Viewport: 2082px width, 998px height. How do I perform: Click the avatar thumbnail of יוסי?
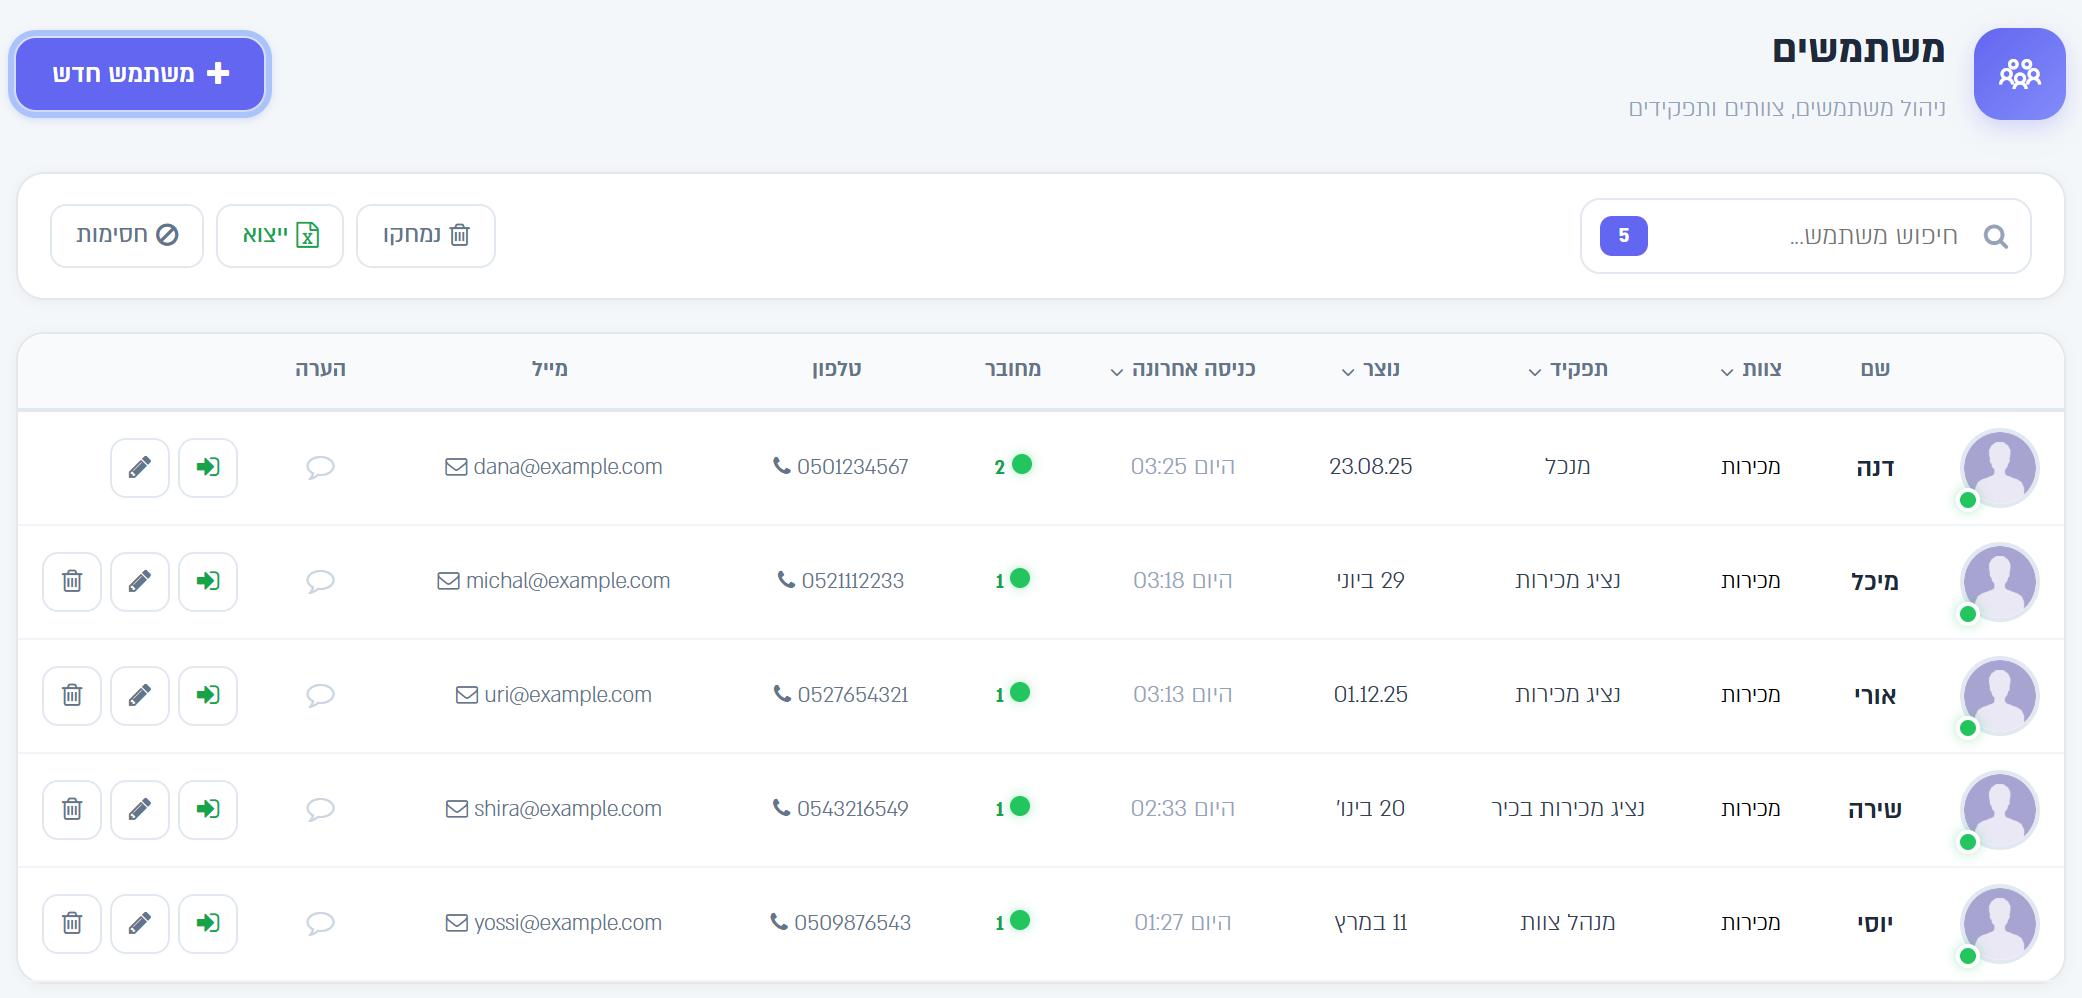(x=2000, y=924)
